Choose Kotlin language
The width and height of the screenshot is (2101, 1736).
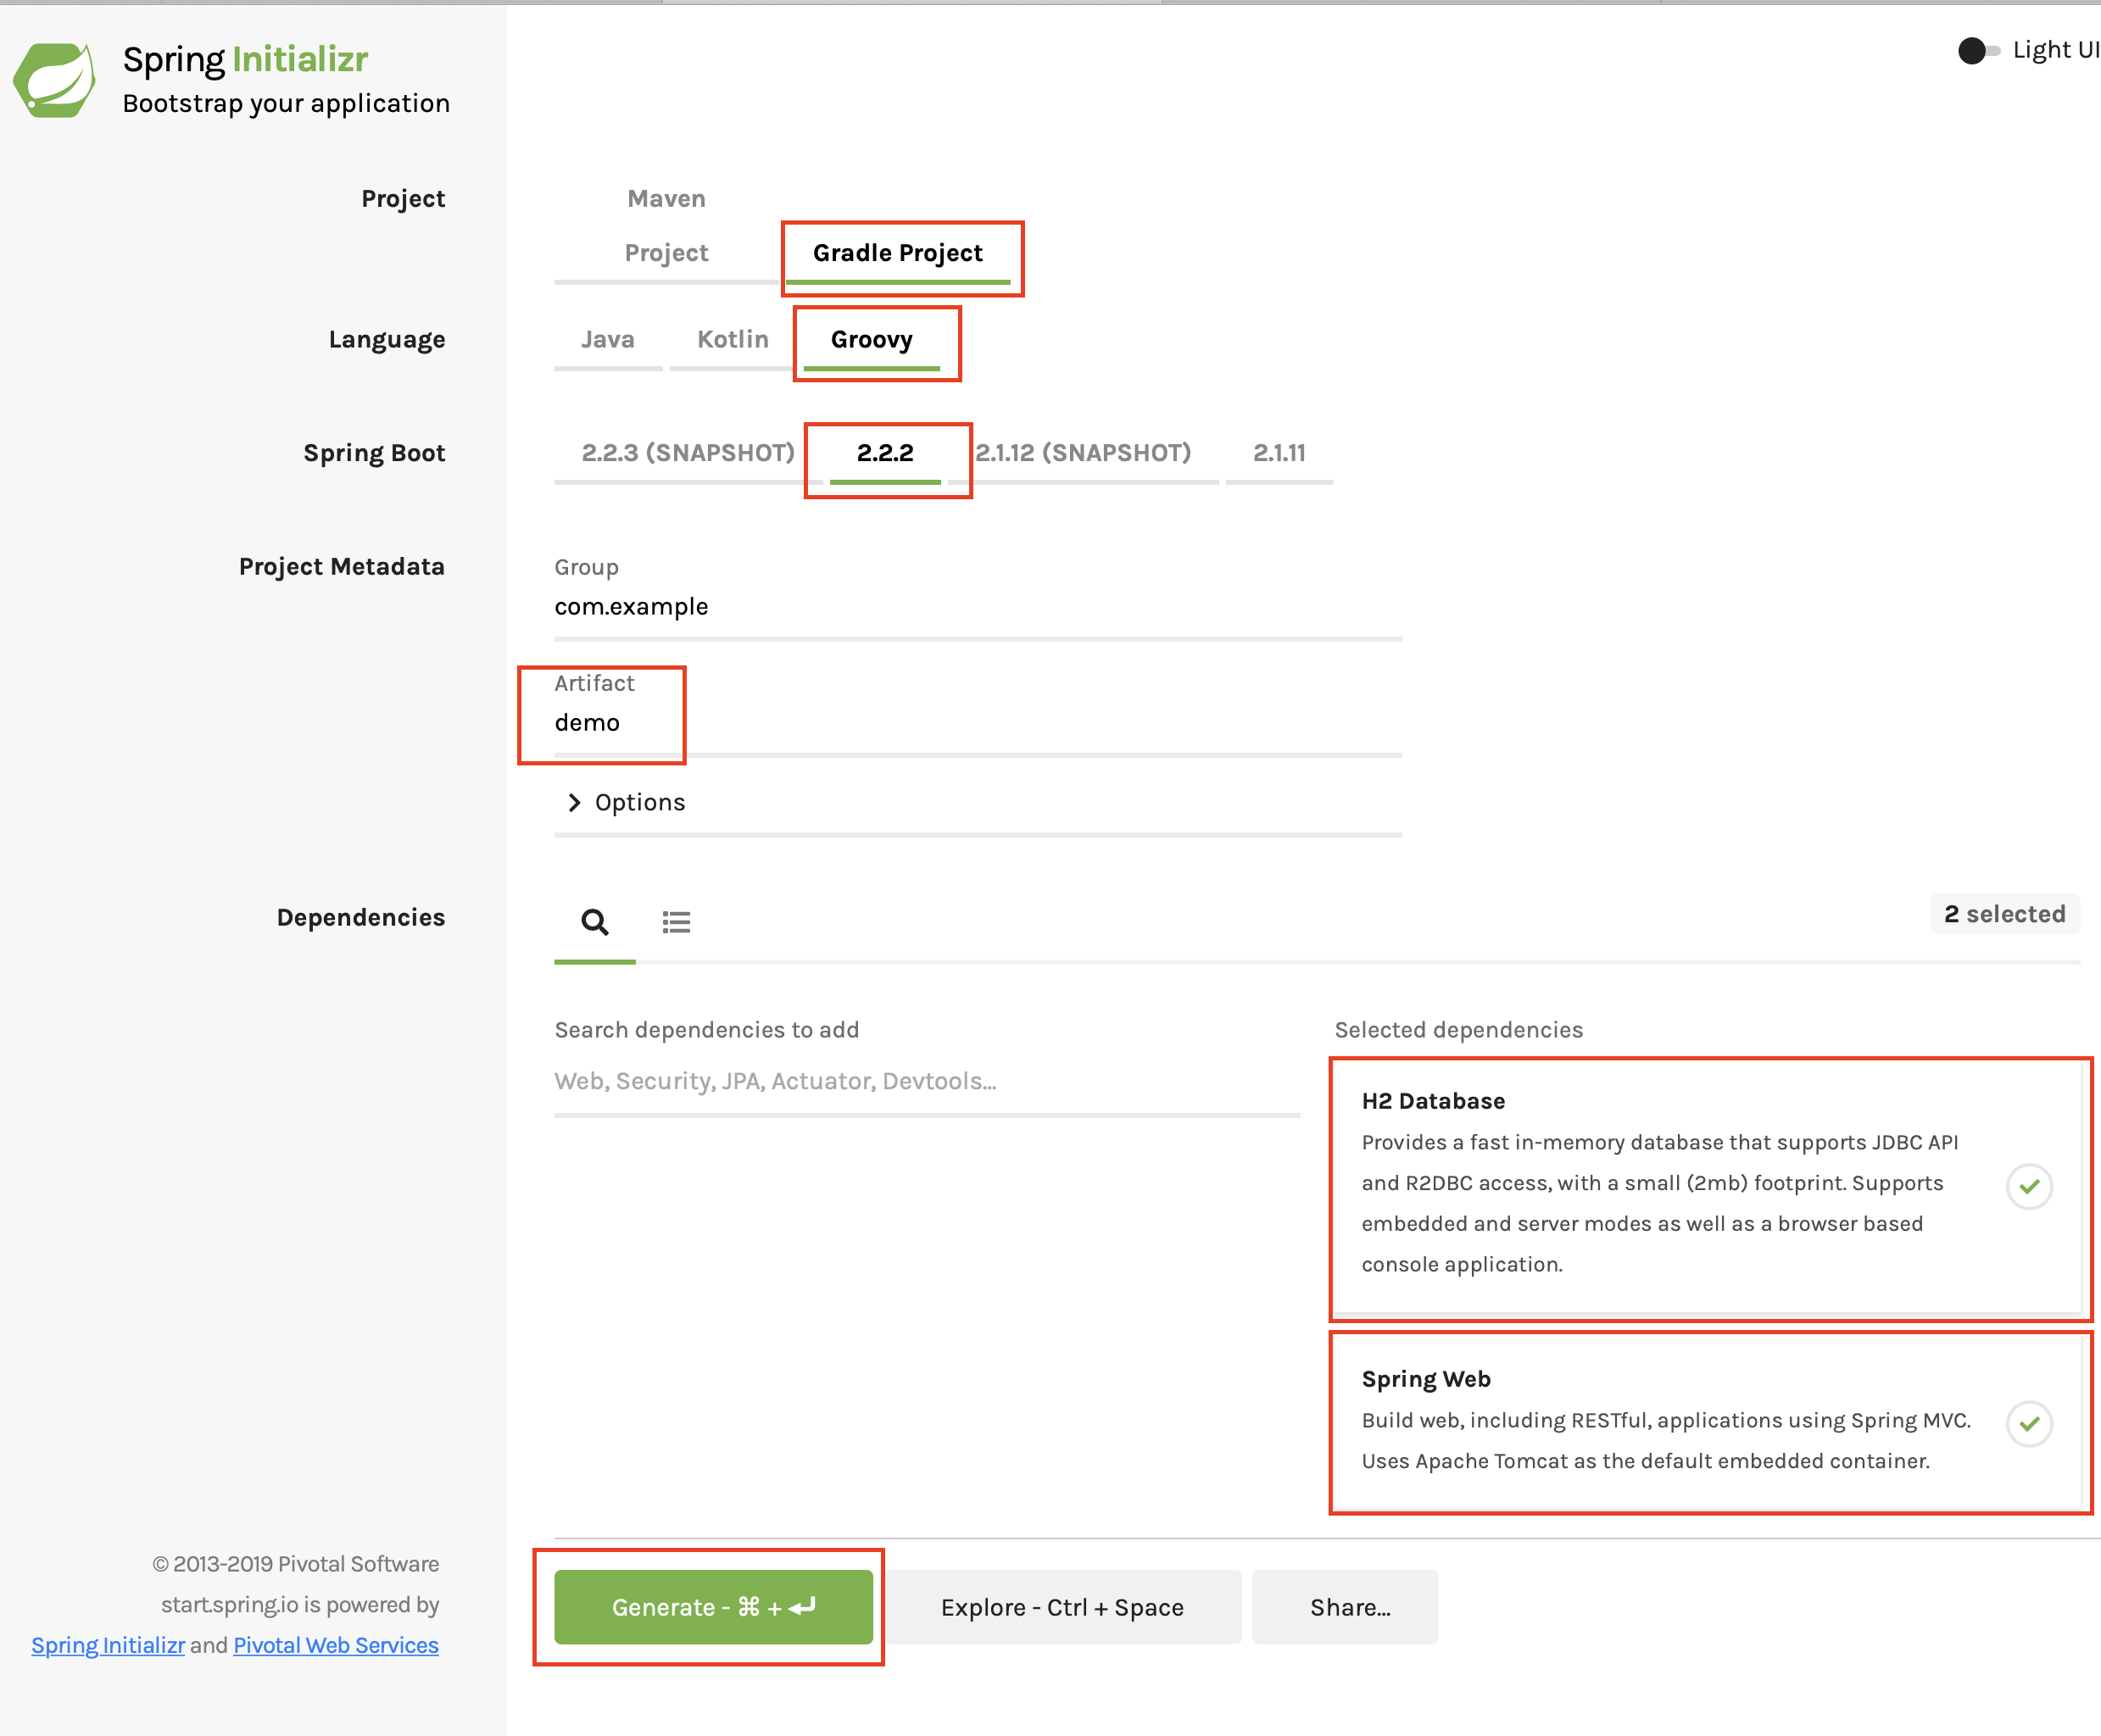click(733, 340)
